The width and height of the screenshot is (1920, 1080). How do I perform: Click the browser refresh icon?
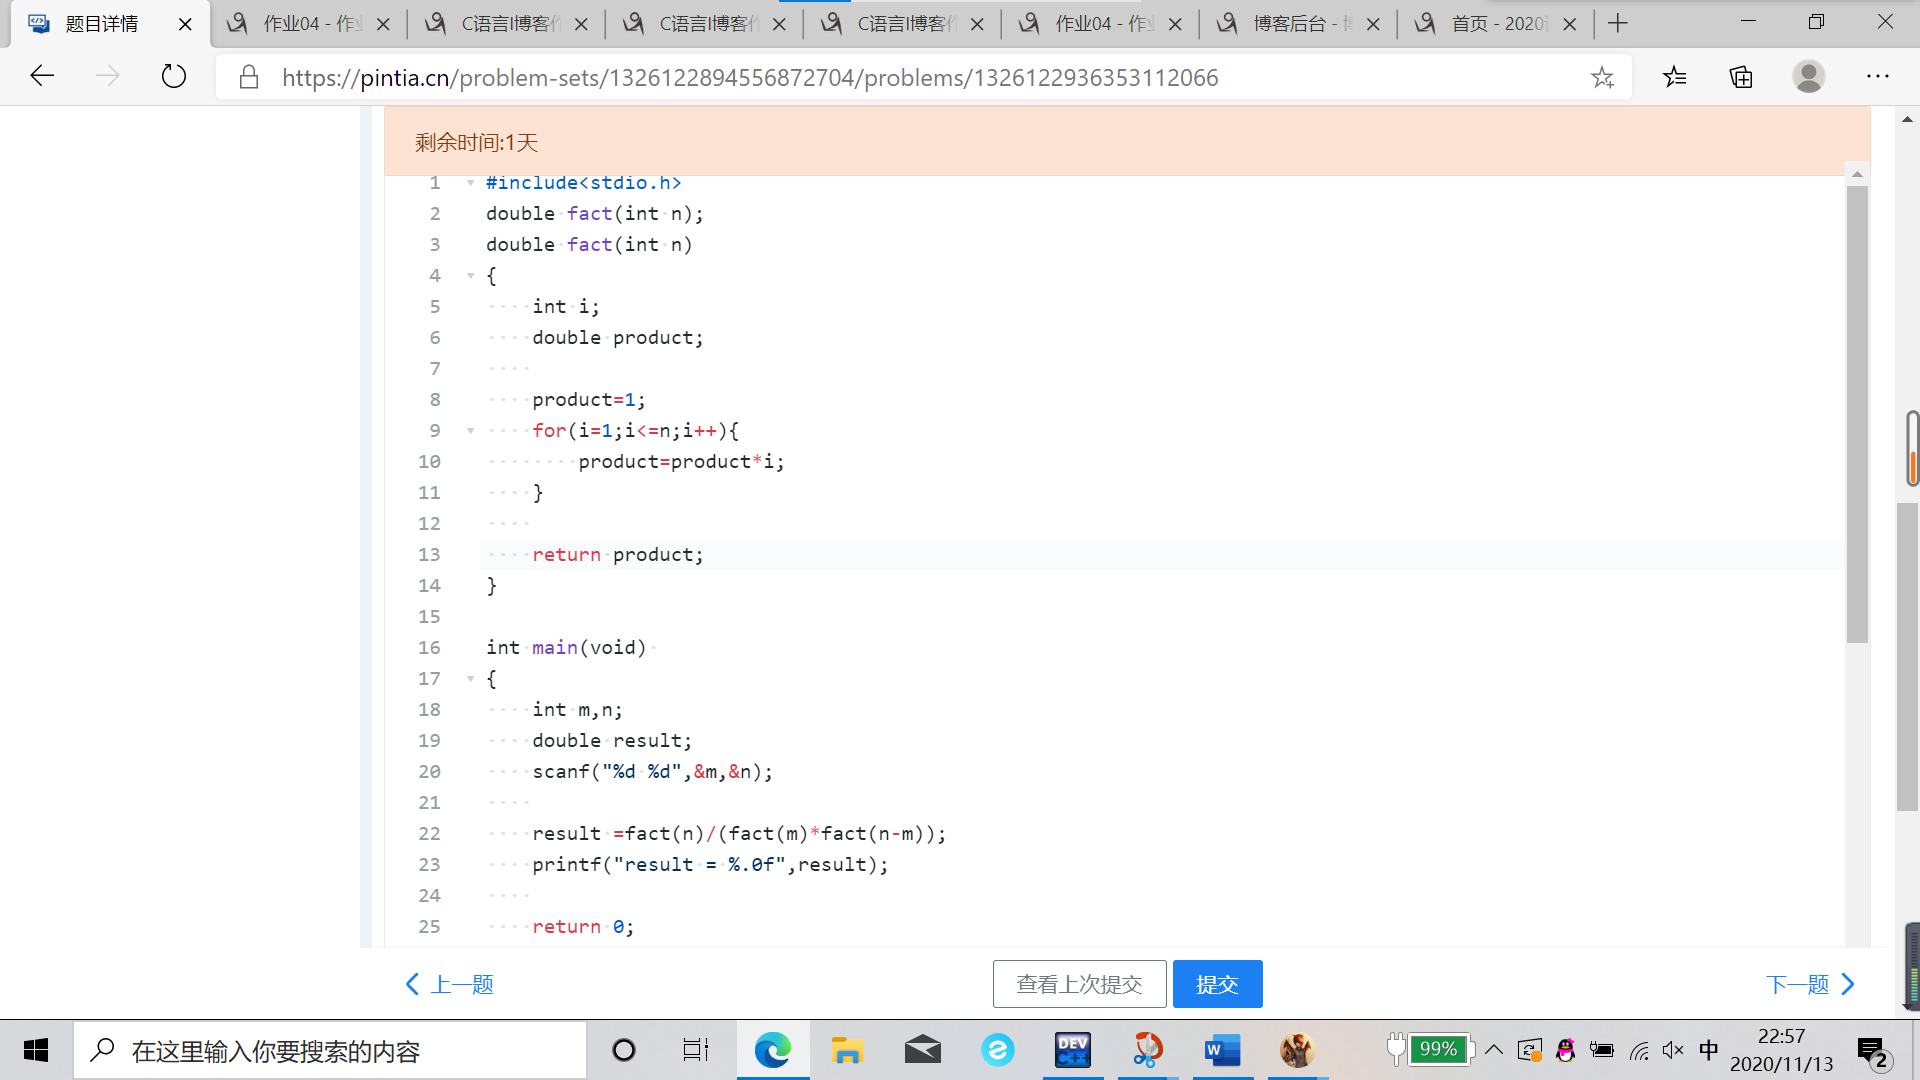click(x=174, y=77)
